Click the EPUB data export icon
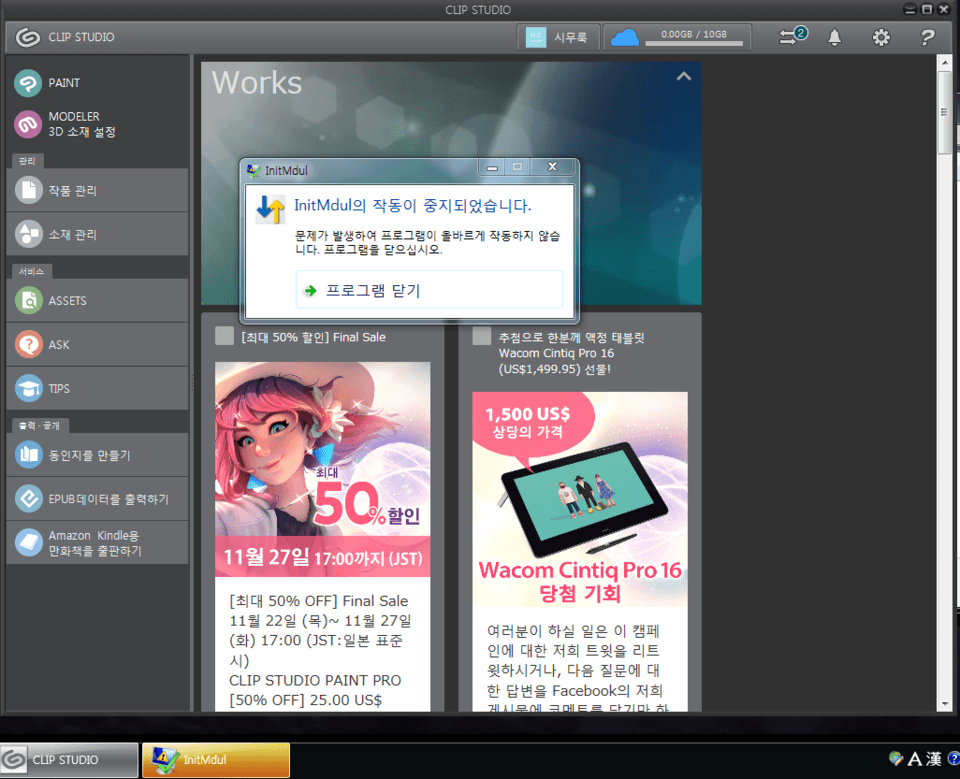 28,499
